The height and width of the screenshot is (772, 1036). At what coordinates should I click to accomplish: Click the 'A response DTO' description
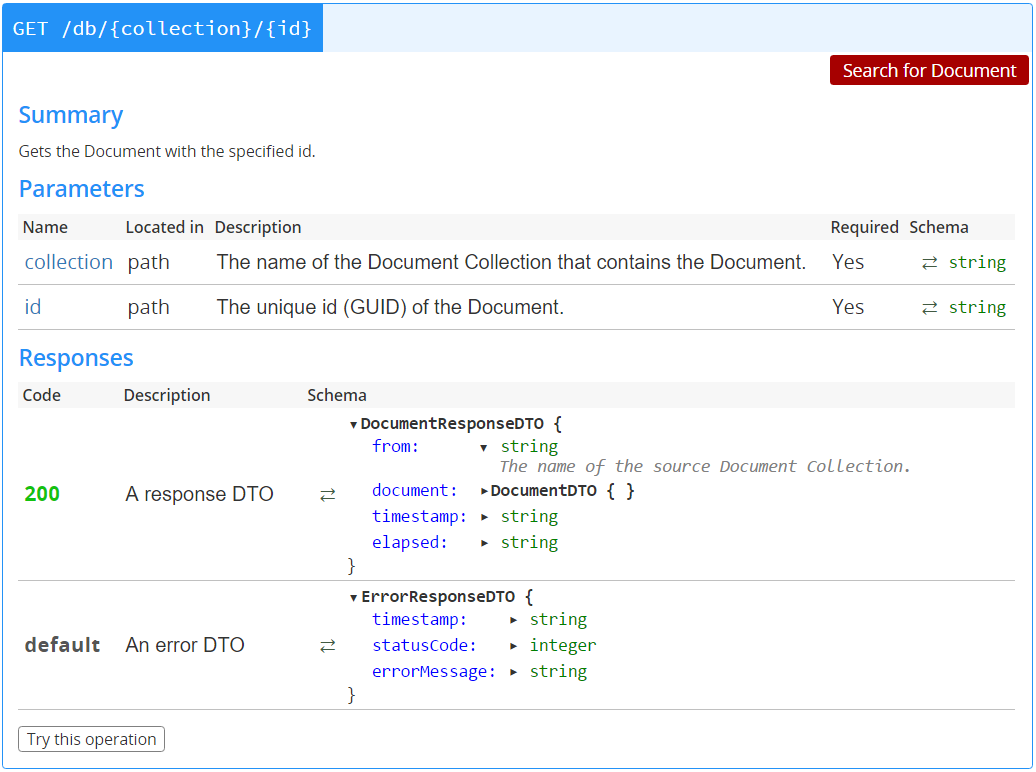(200, 494)
